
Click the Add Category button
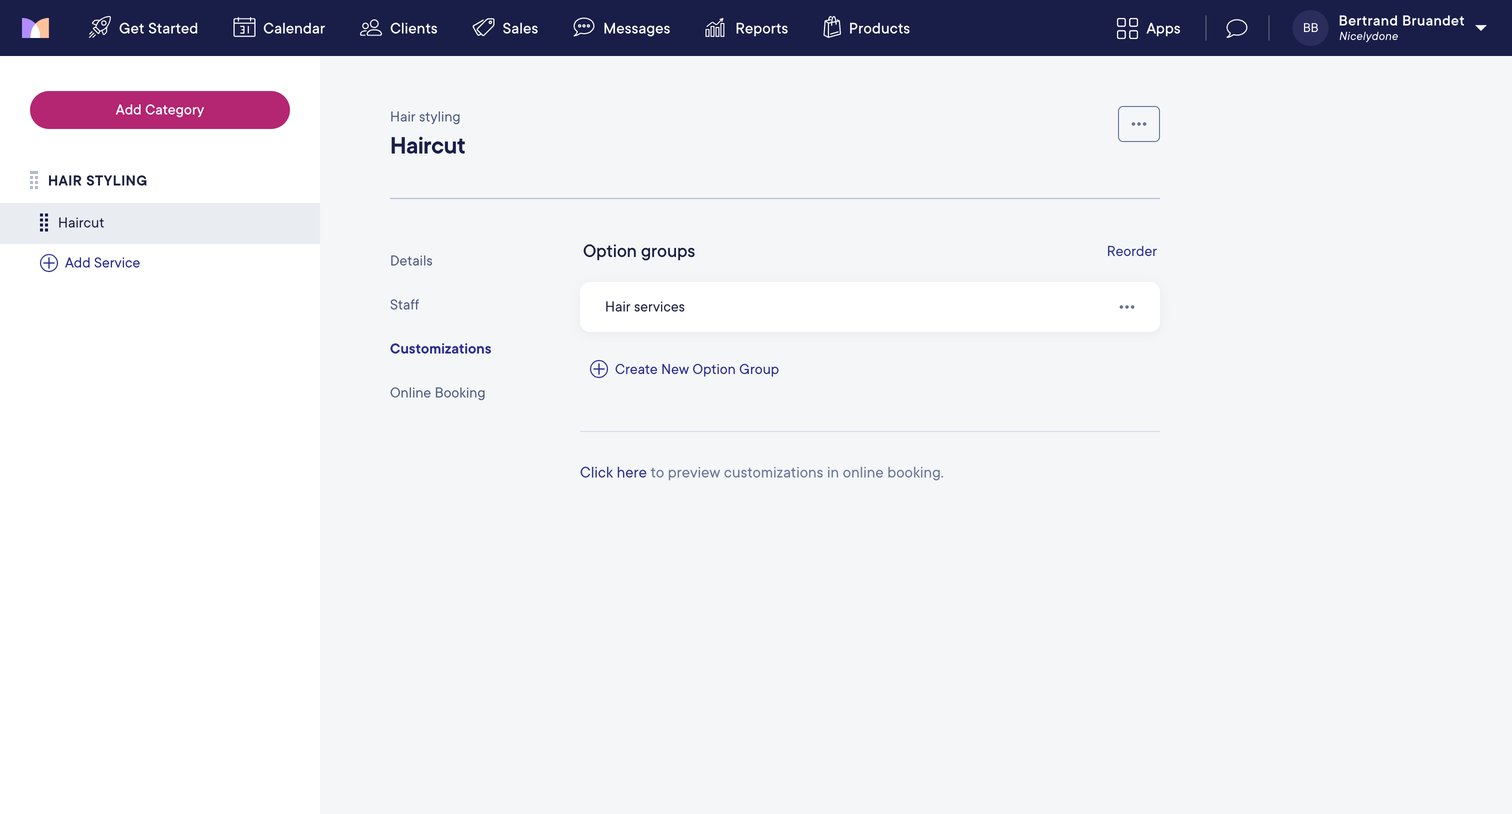pyautogui.click(x=160, y=110)
